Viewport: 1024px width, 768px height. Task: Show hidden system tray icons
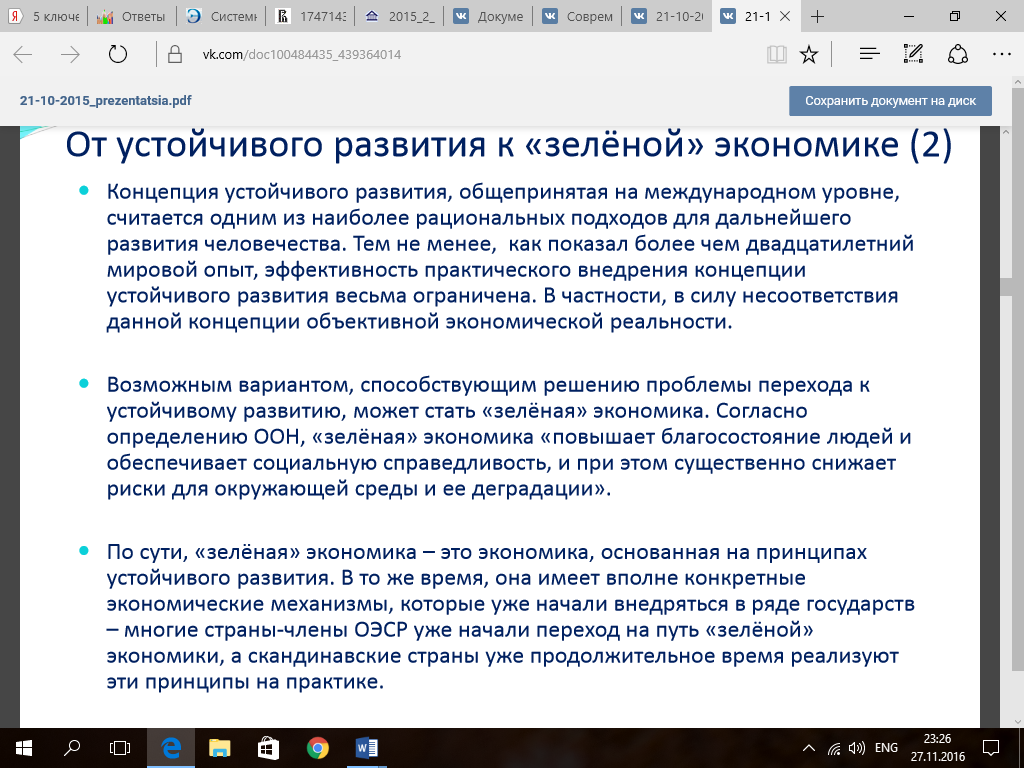[809, 747]
